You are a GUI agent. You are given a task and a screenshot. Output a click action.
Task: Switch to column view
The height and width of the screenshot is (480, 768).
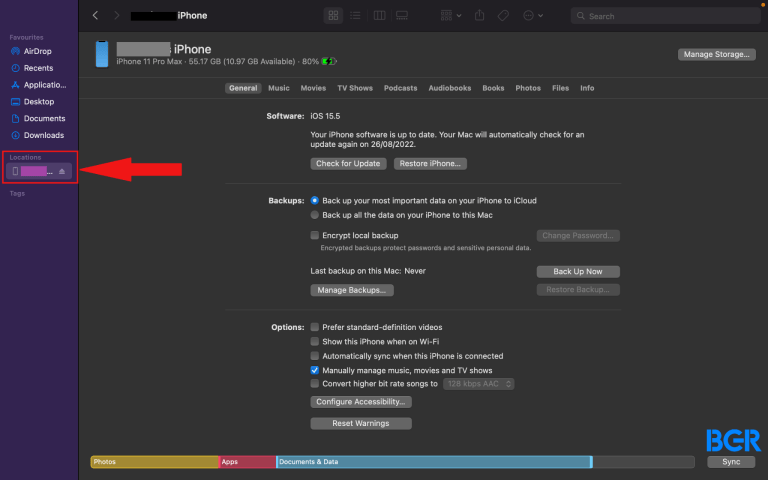(x=379, y=16)
